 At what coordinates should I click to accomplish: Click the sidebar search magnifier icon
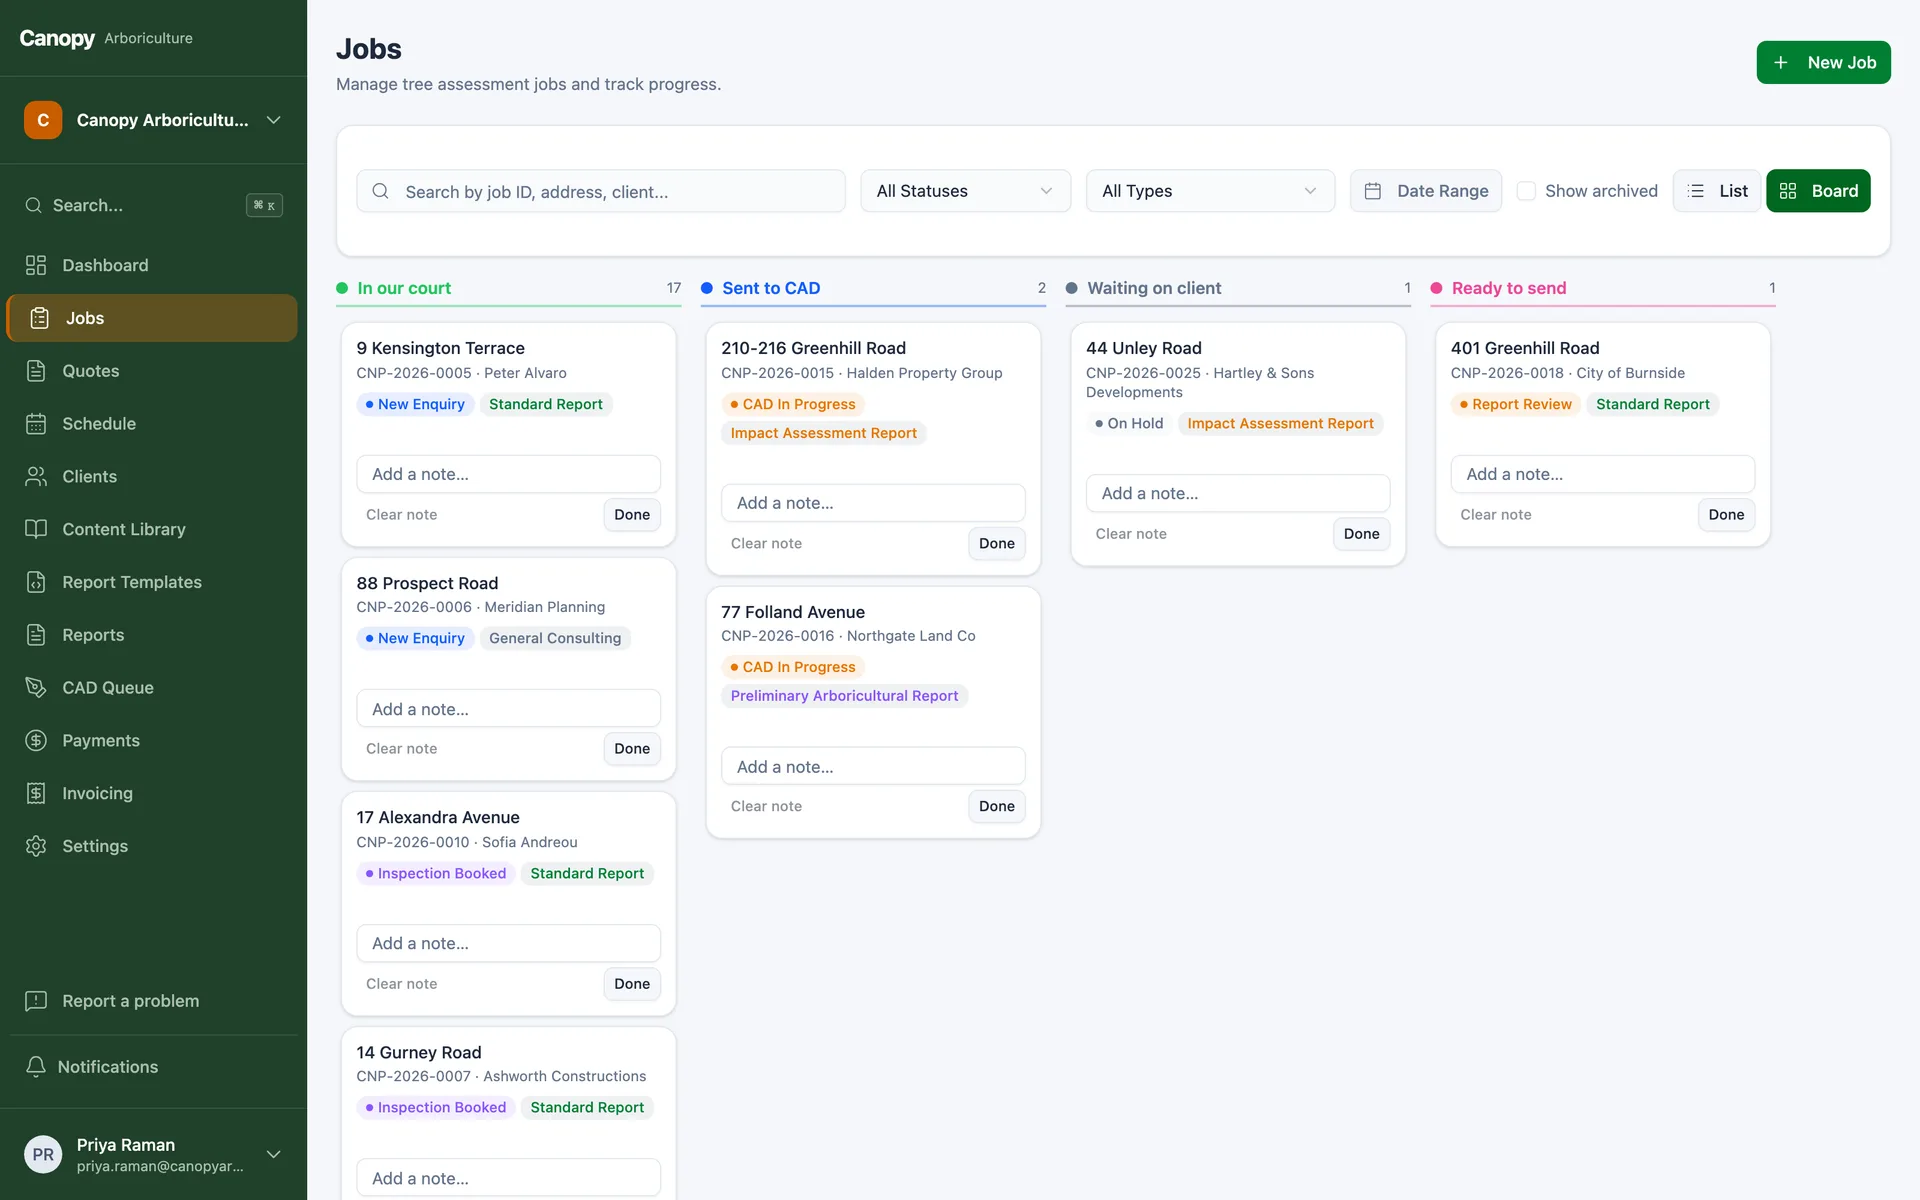point(34,205)
